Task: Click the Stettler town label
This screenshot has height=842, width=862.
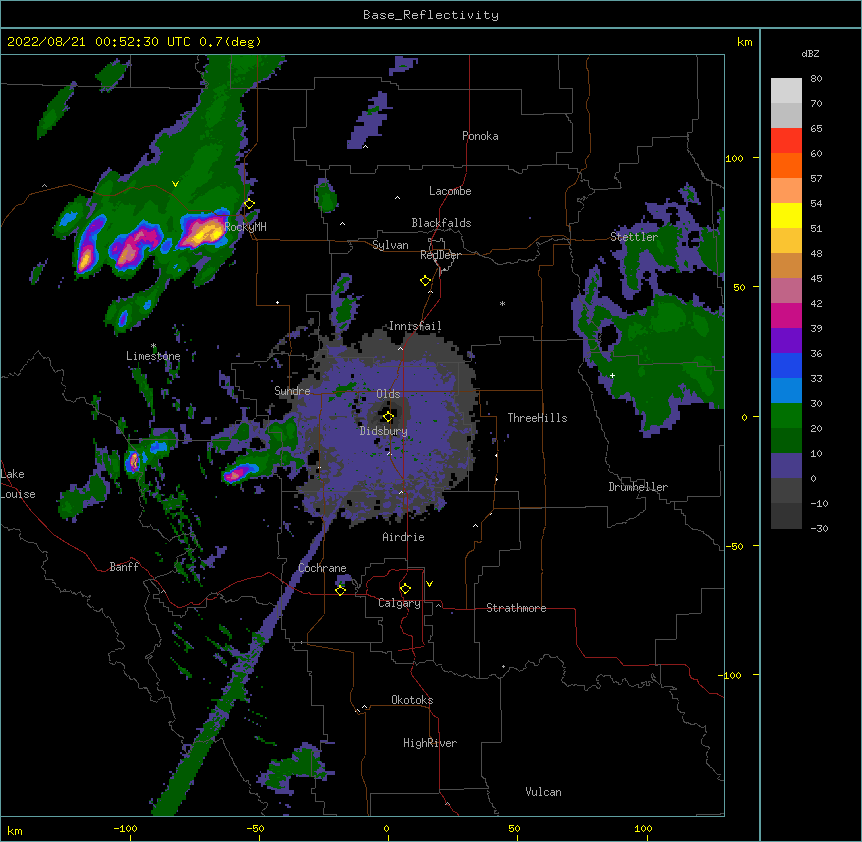Action: click(634, 237)
